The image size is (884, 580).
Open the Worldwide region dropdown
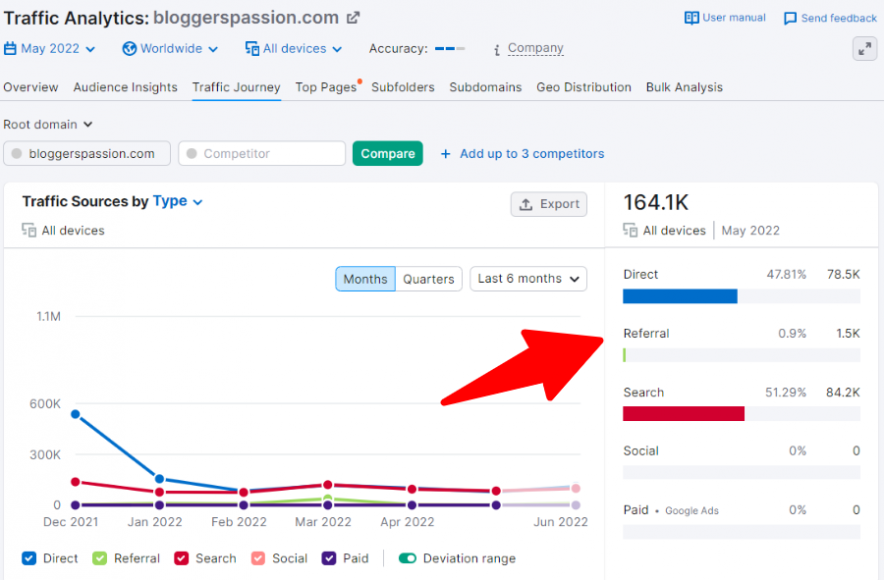[x=170, y=48]
